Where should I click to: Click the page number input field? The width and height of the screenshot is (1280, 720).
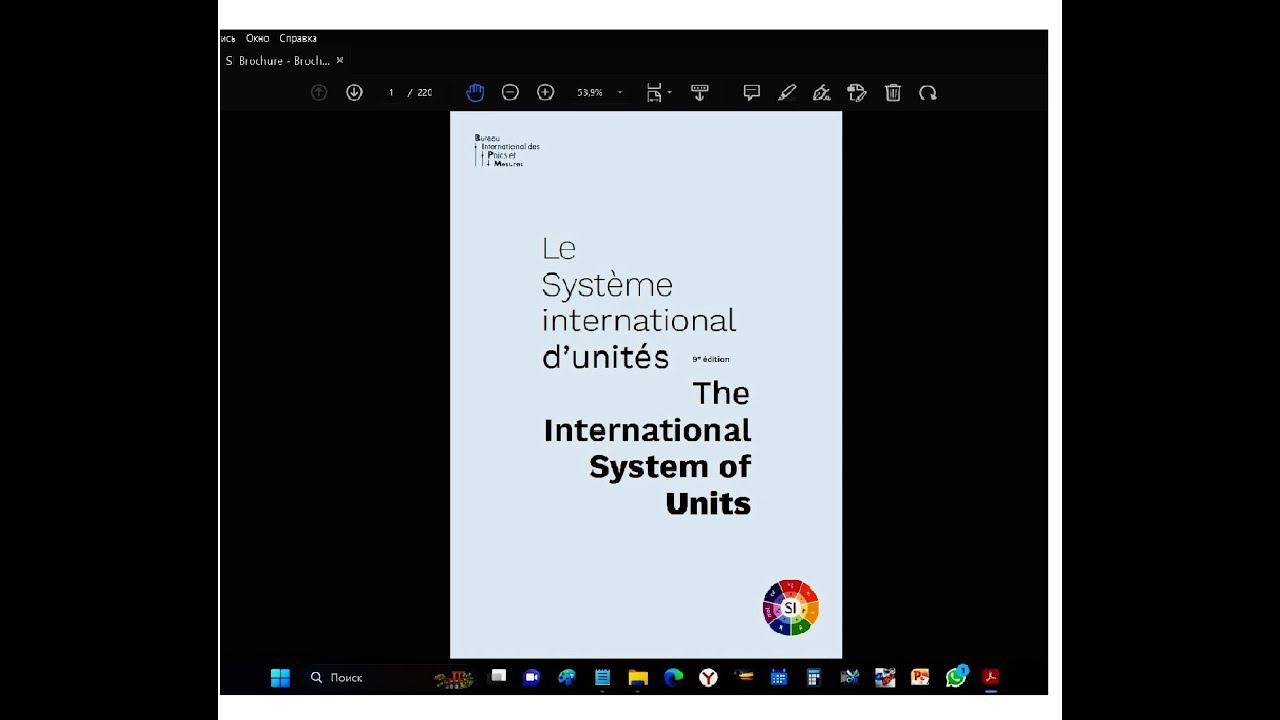[391, 92]
